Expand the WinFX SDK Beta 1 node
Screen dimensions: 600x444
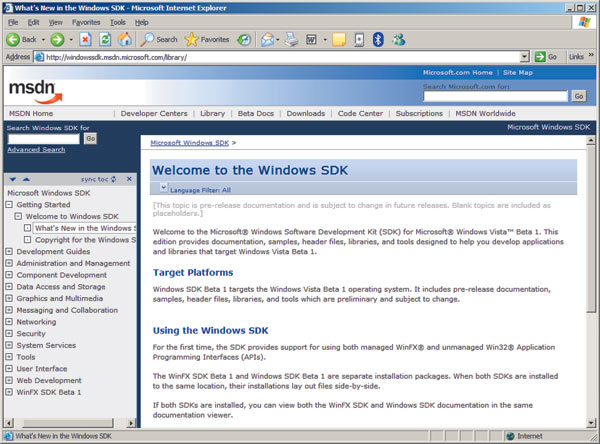(9, 392)
